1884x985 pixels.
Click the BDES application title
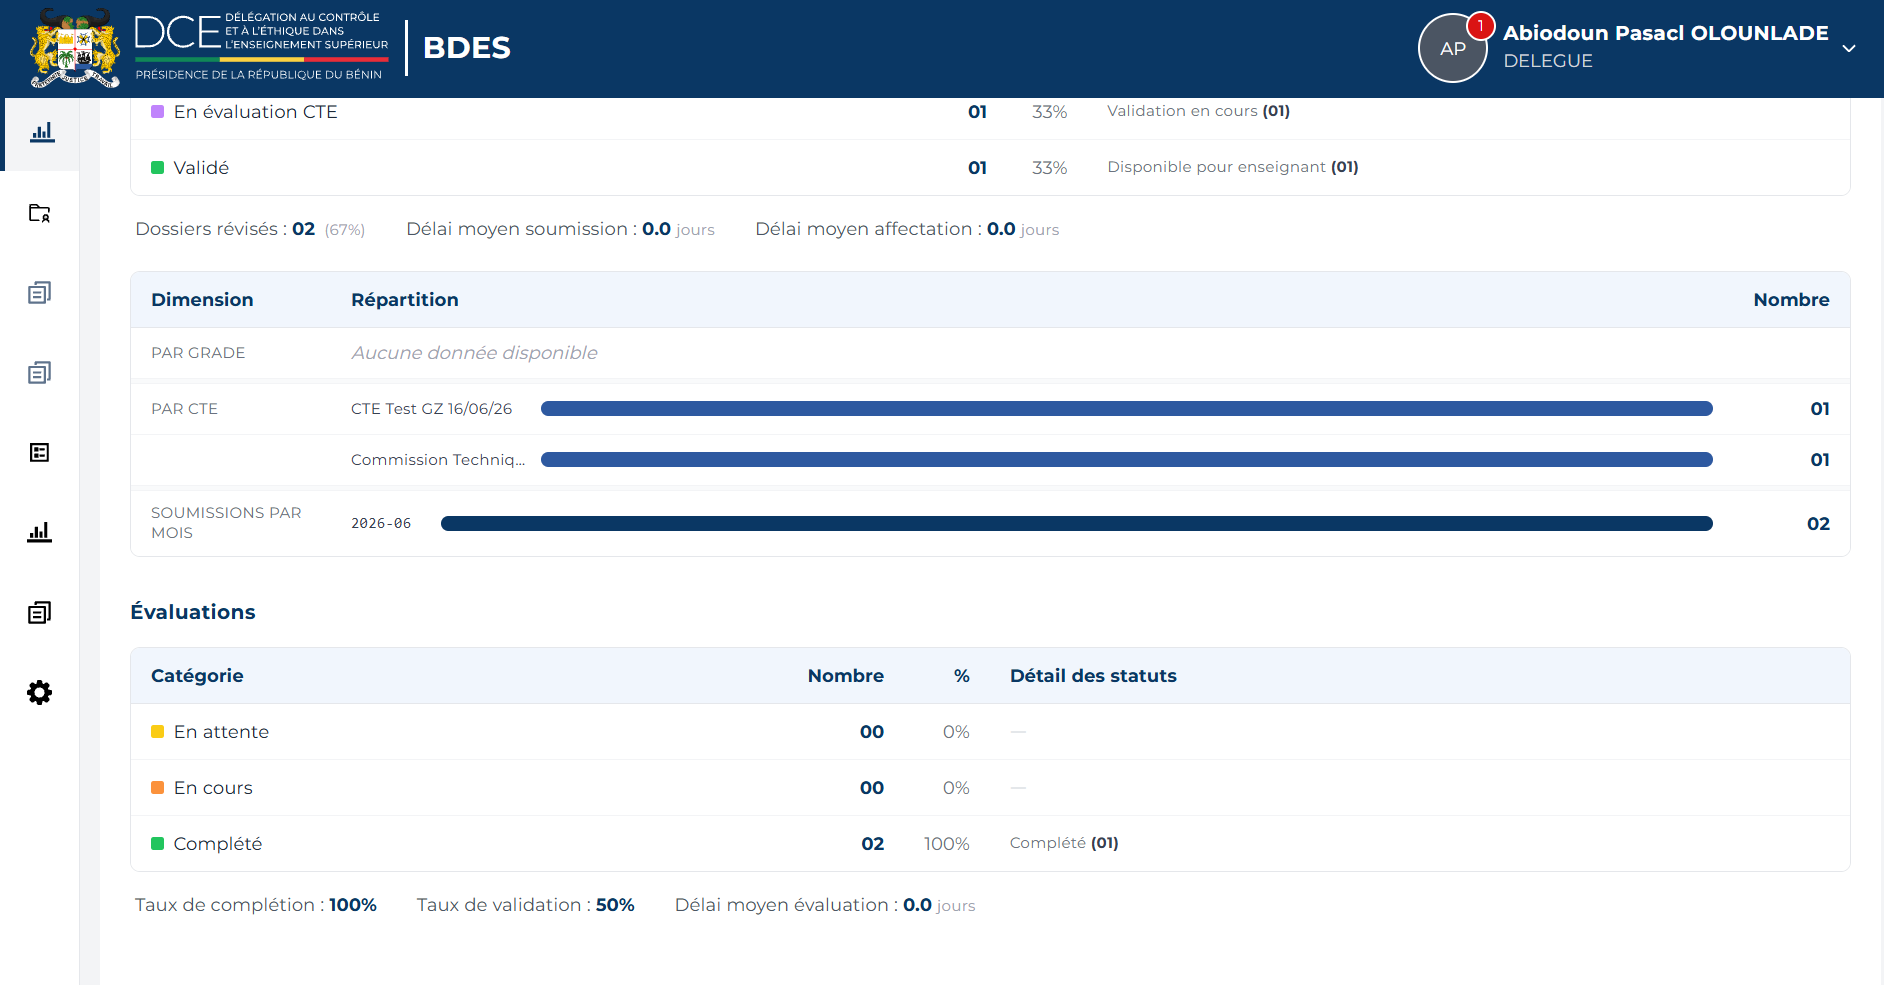(x=467, y=47)
